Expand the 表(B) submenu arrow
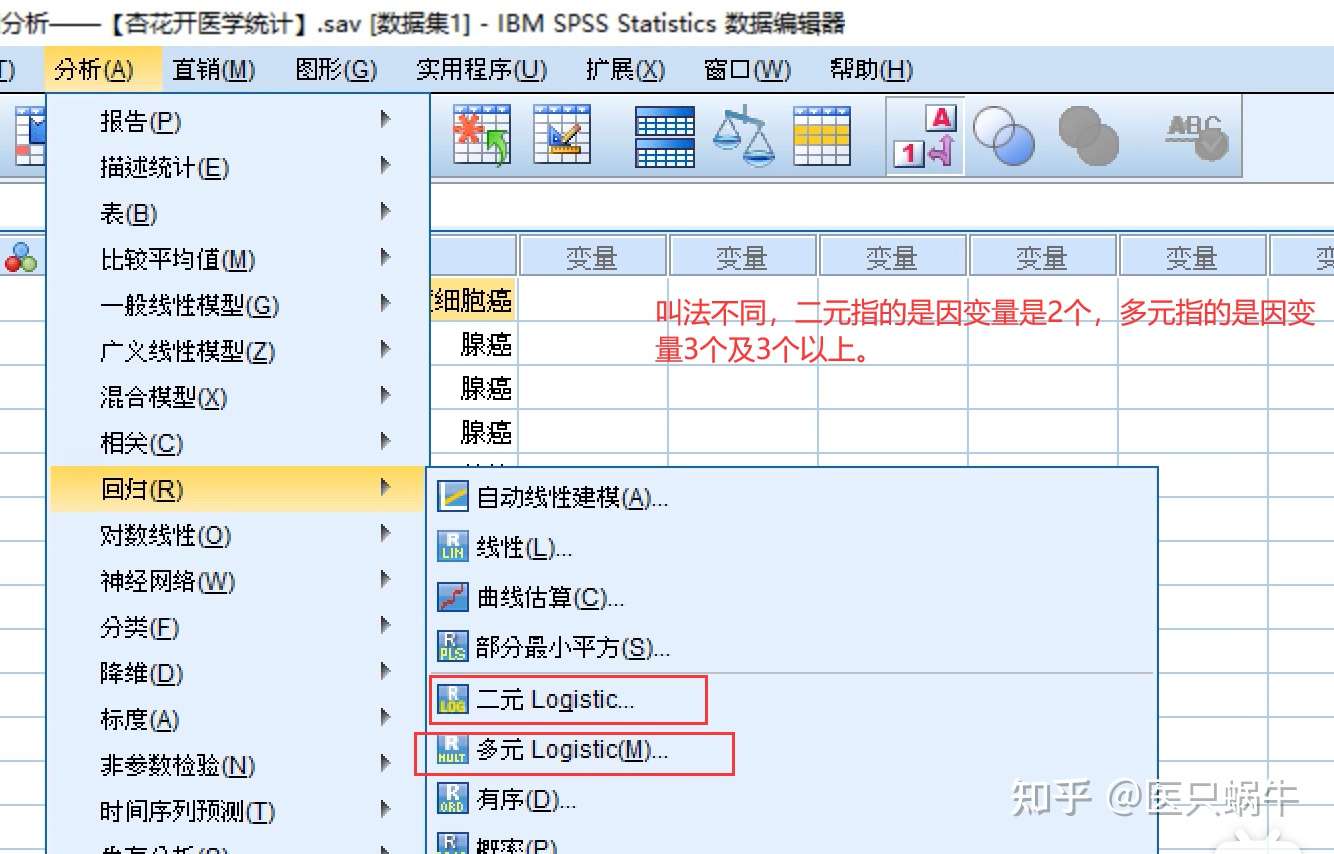This screenshot has width=1334, height=854. [x=386, y=212]
